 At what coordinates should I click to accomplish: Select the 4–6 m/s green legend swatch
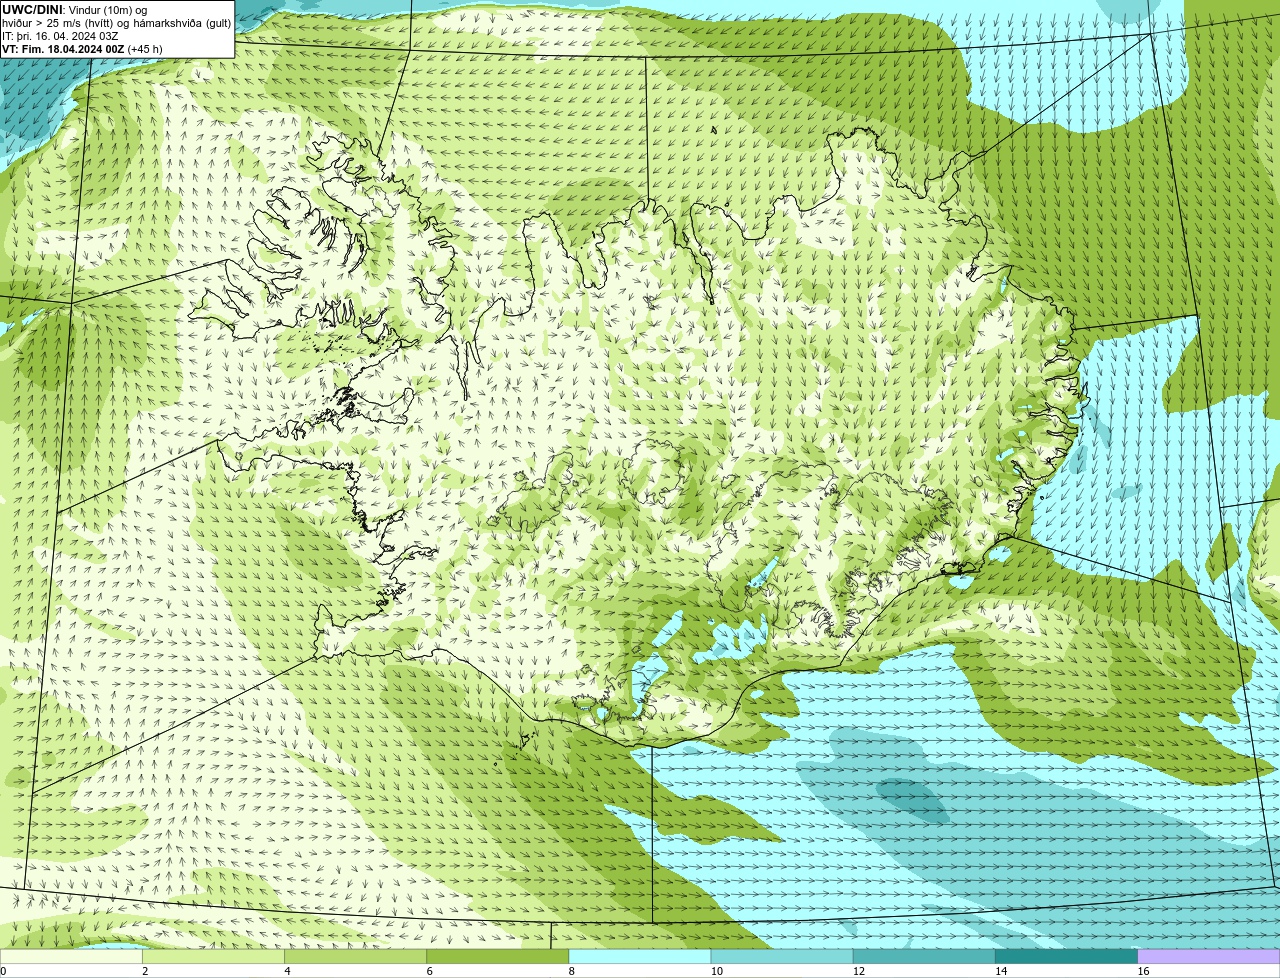tap(356, 957)
